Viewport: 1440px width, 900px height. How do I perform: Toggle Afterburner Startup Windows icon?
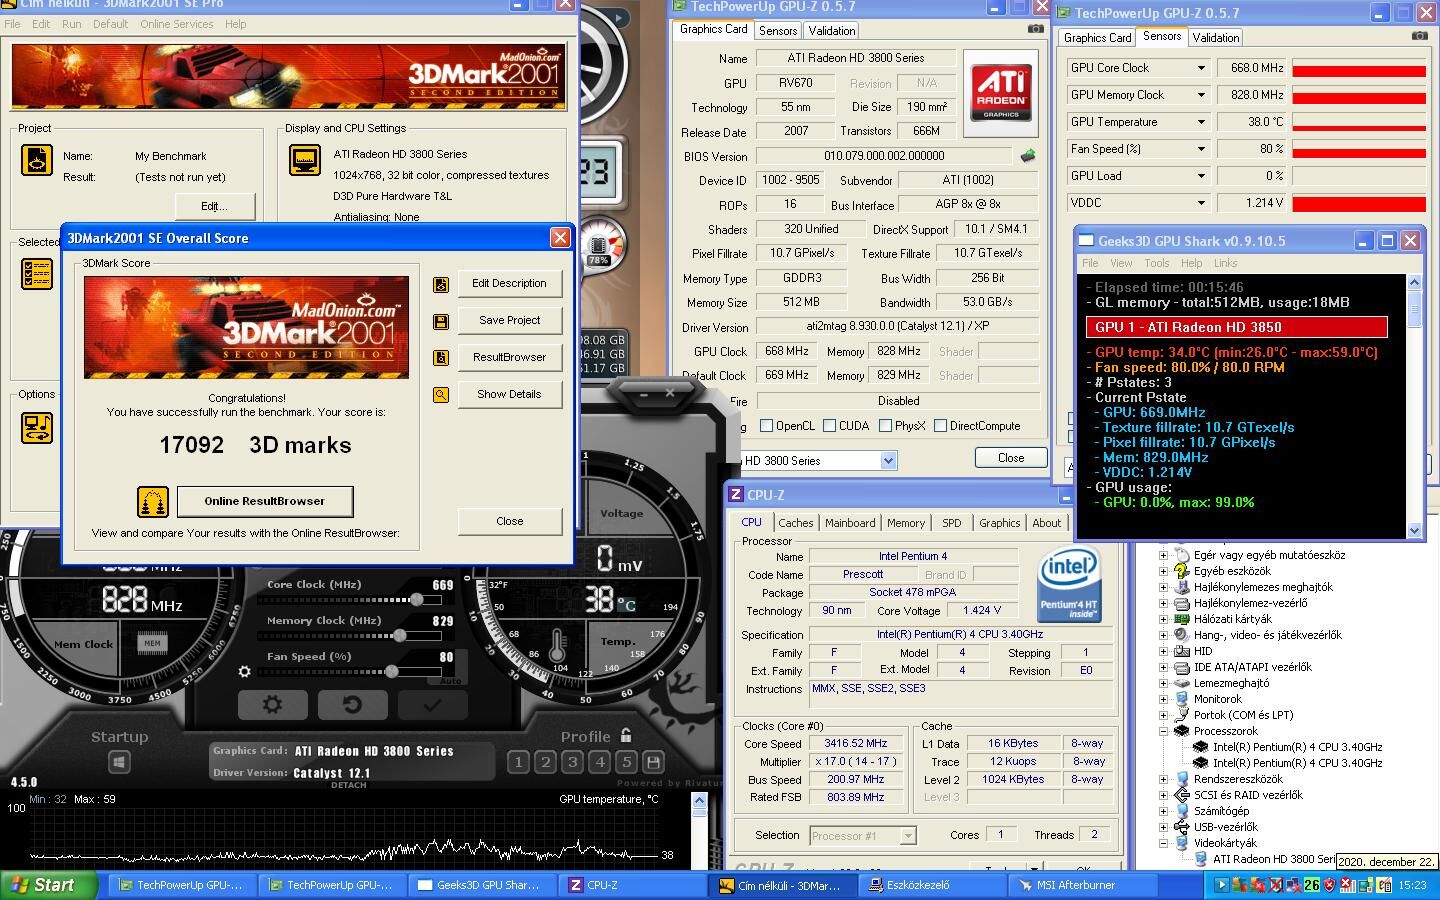[x=119, y=762]
